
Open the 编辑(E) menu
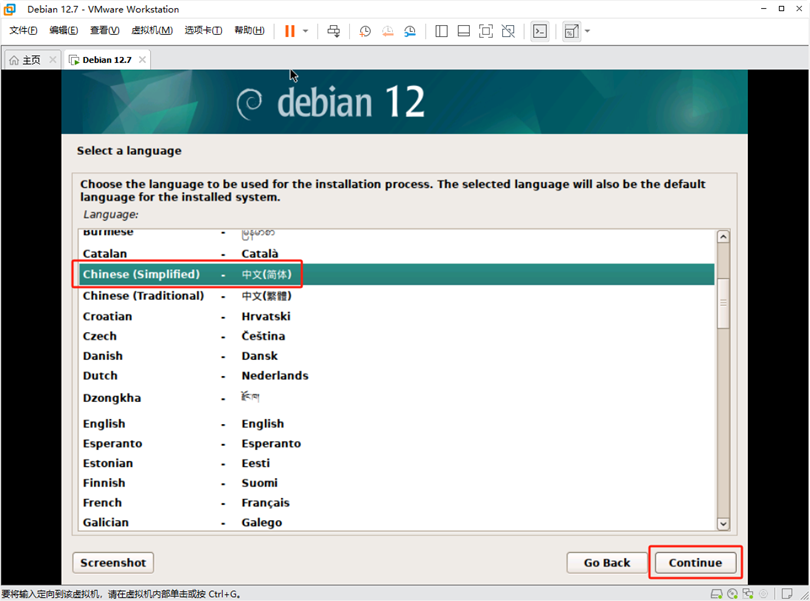click(64, 30)
